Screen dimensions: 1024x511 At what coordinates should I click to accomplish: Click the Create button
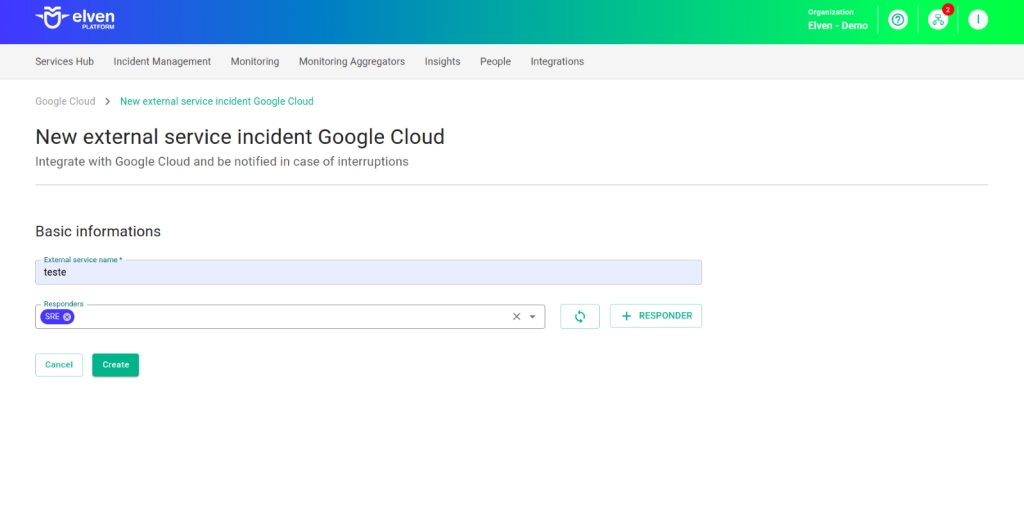(x=115, y=365)
